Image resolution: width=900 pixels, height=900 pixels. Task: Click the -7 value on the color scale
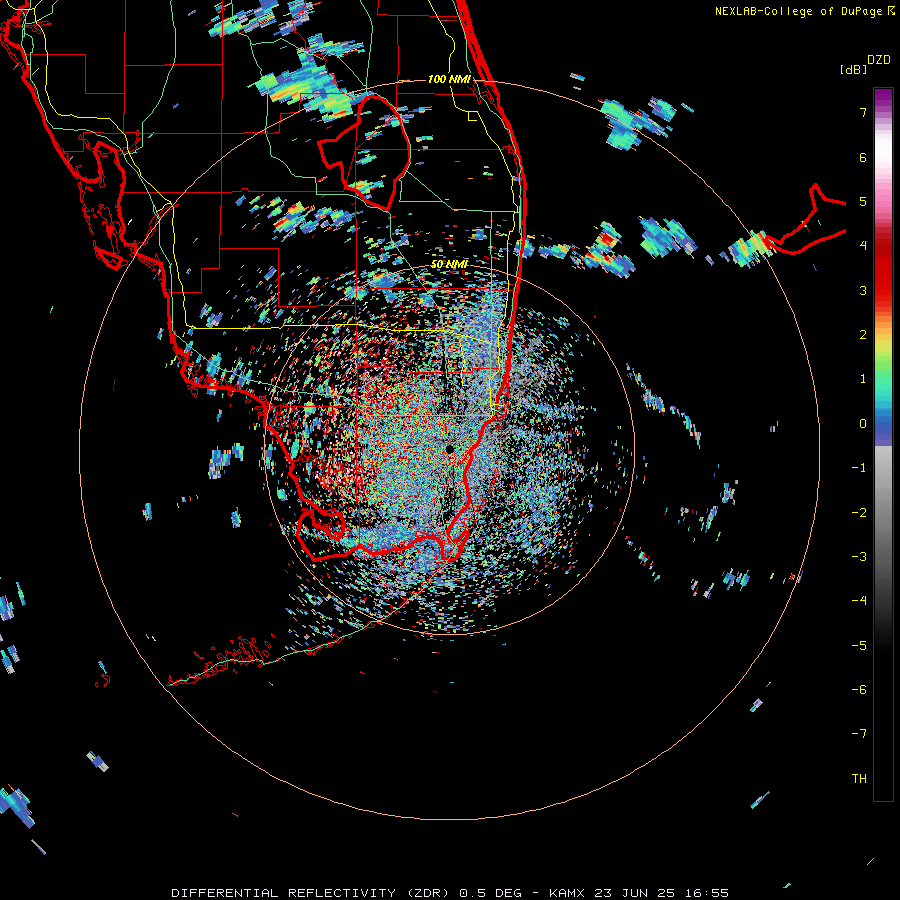859,734
